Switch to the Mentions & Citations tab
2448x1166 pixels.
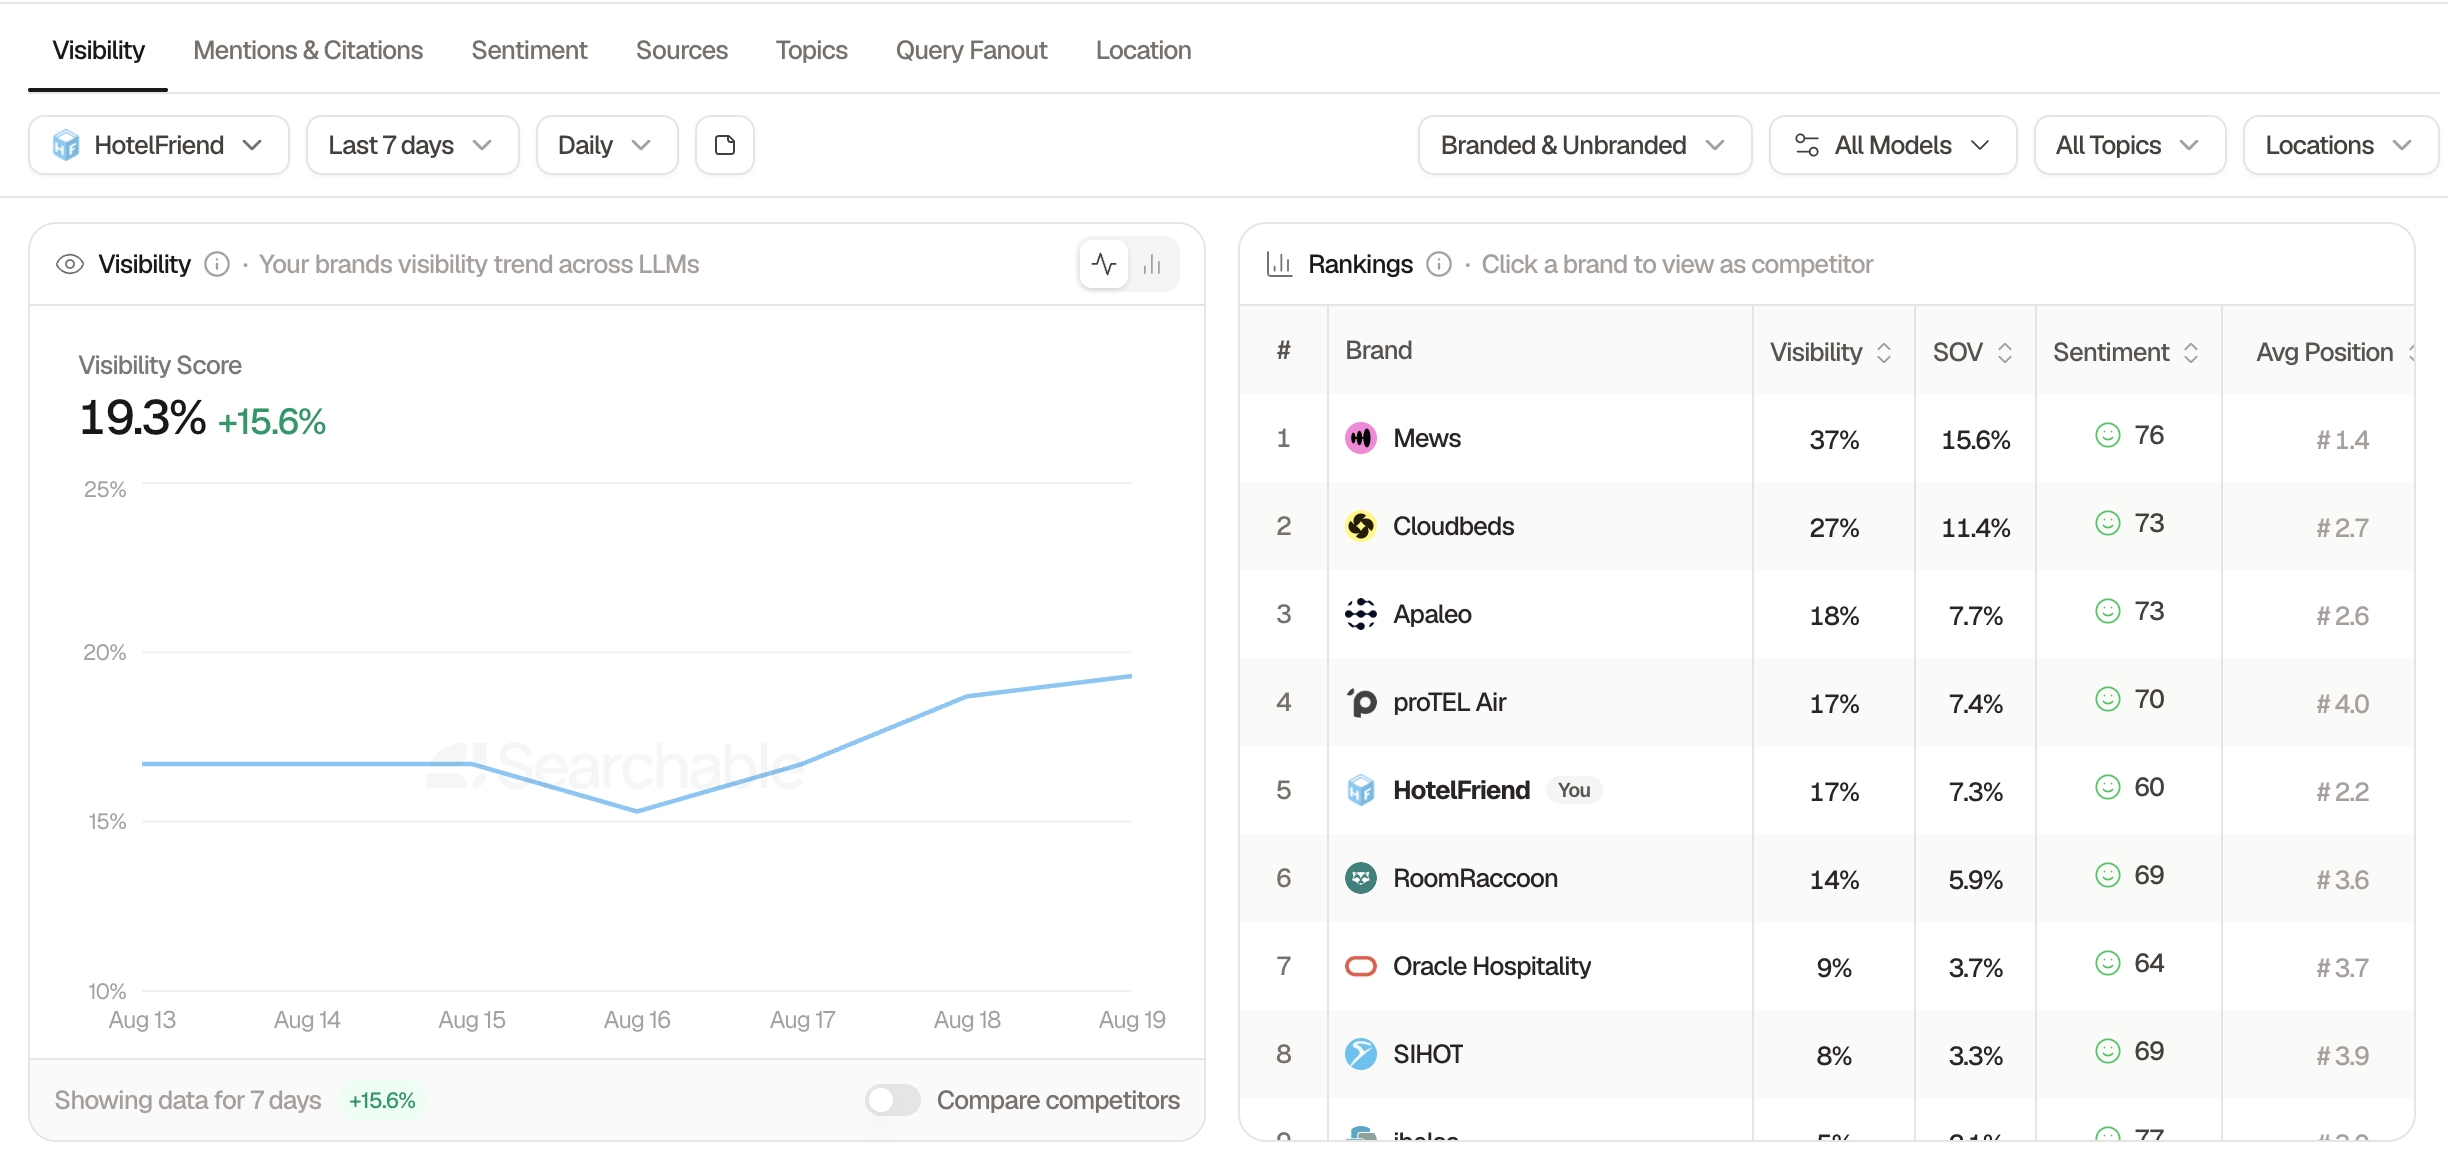point(308,50)
